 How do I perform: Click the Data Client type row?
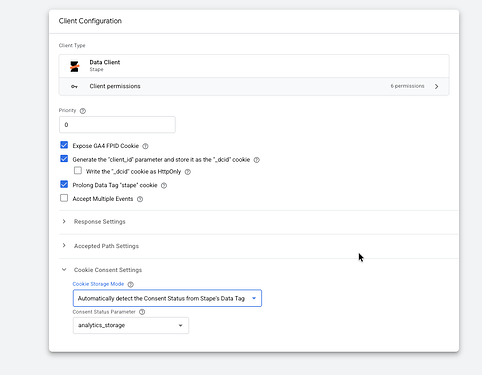pyautogui.click(x=254, y=66)
